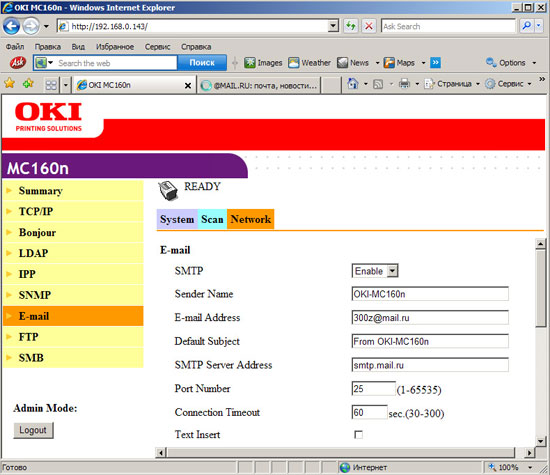Close the OKI MC160n browser tab
Viewport: 550px width, 475px height.
click(x=188, y=85)
